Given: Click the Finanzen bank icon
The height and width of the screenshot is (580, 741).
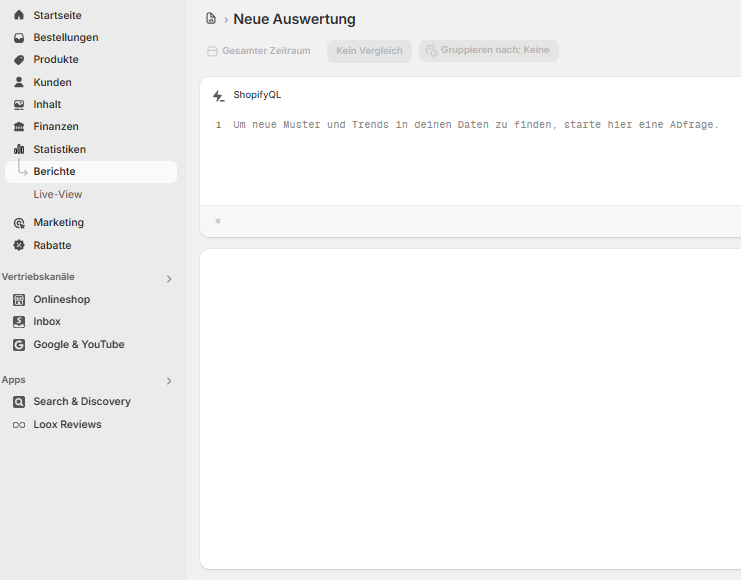Looking at the screenshot, I should tap(19, 127).
